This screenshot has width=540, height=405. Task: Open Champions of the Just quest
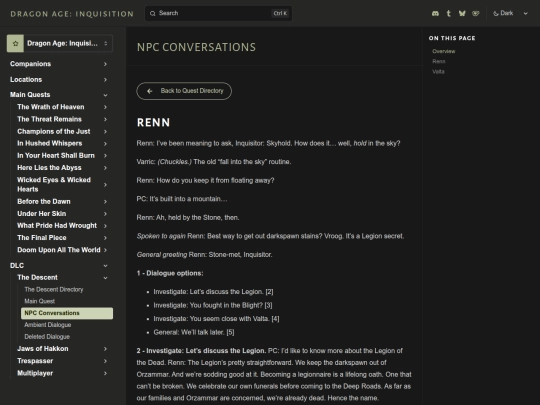54,132
